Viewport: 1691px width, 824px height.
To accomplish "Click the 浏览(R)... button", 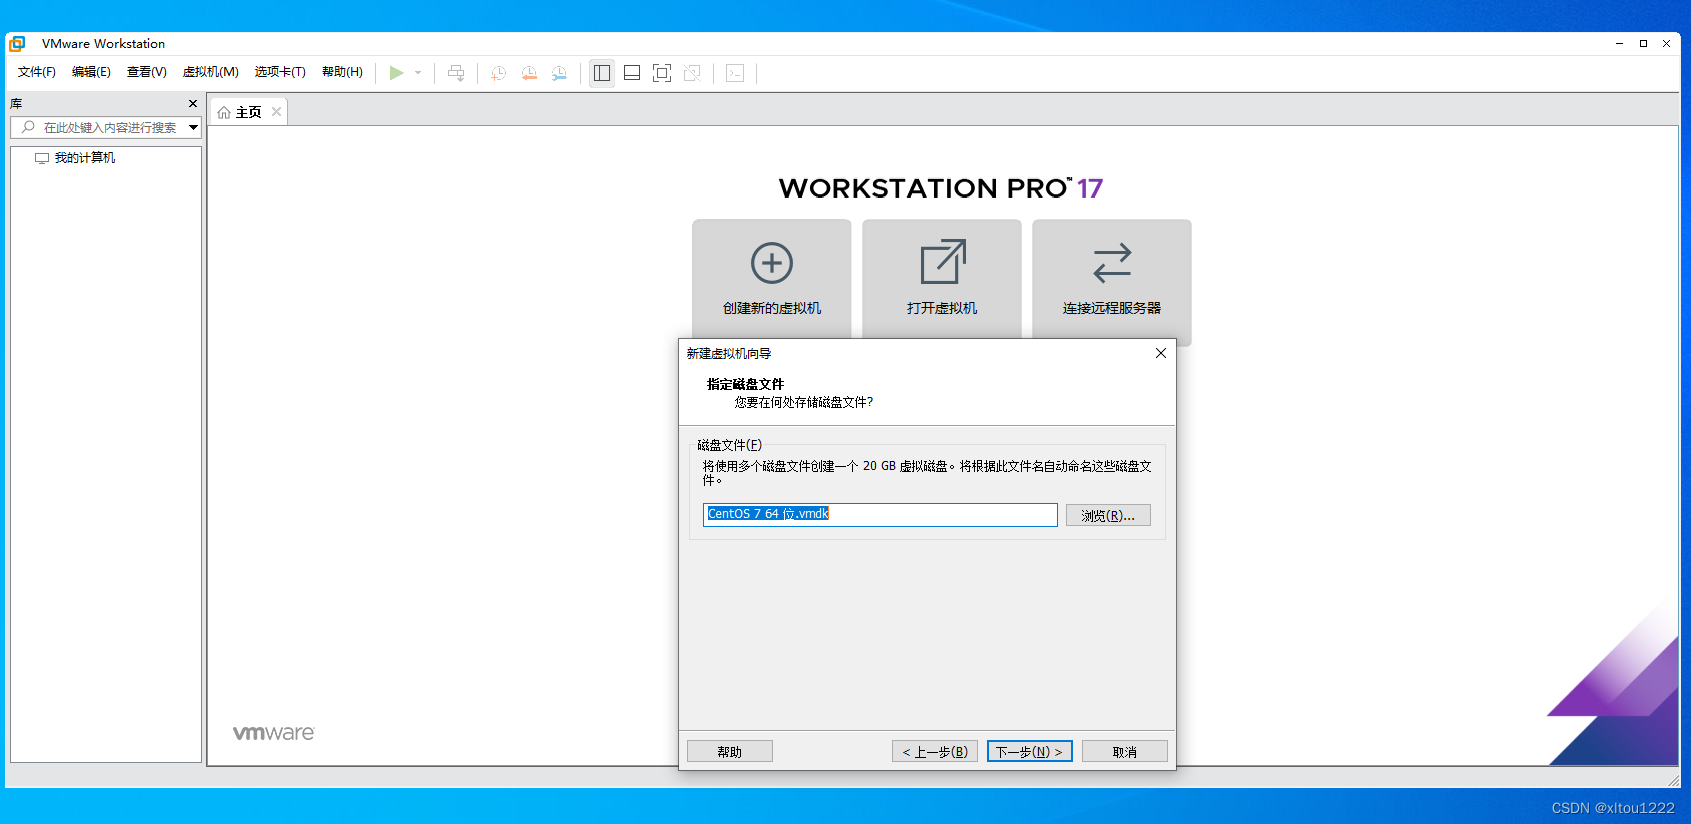I will [x=1108, y=515].
